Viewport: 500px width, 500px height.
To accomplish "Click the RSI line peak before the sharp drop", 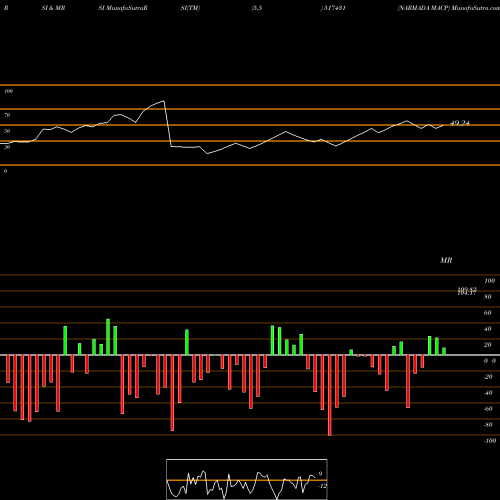I will pos(164,101).
